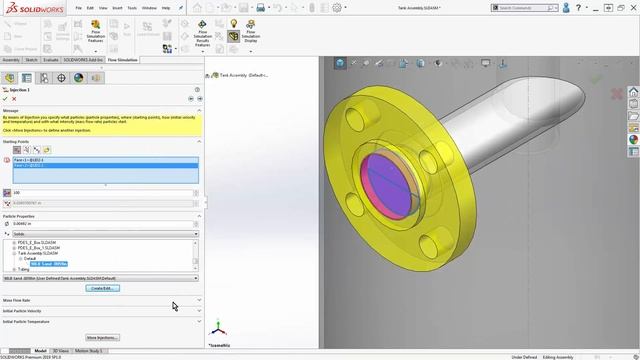Open the Tools menu

132,8
